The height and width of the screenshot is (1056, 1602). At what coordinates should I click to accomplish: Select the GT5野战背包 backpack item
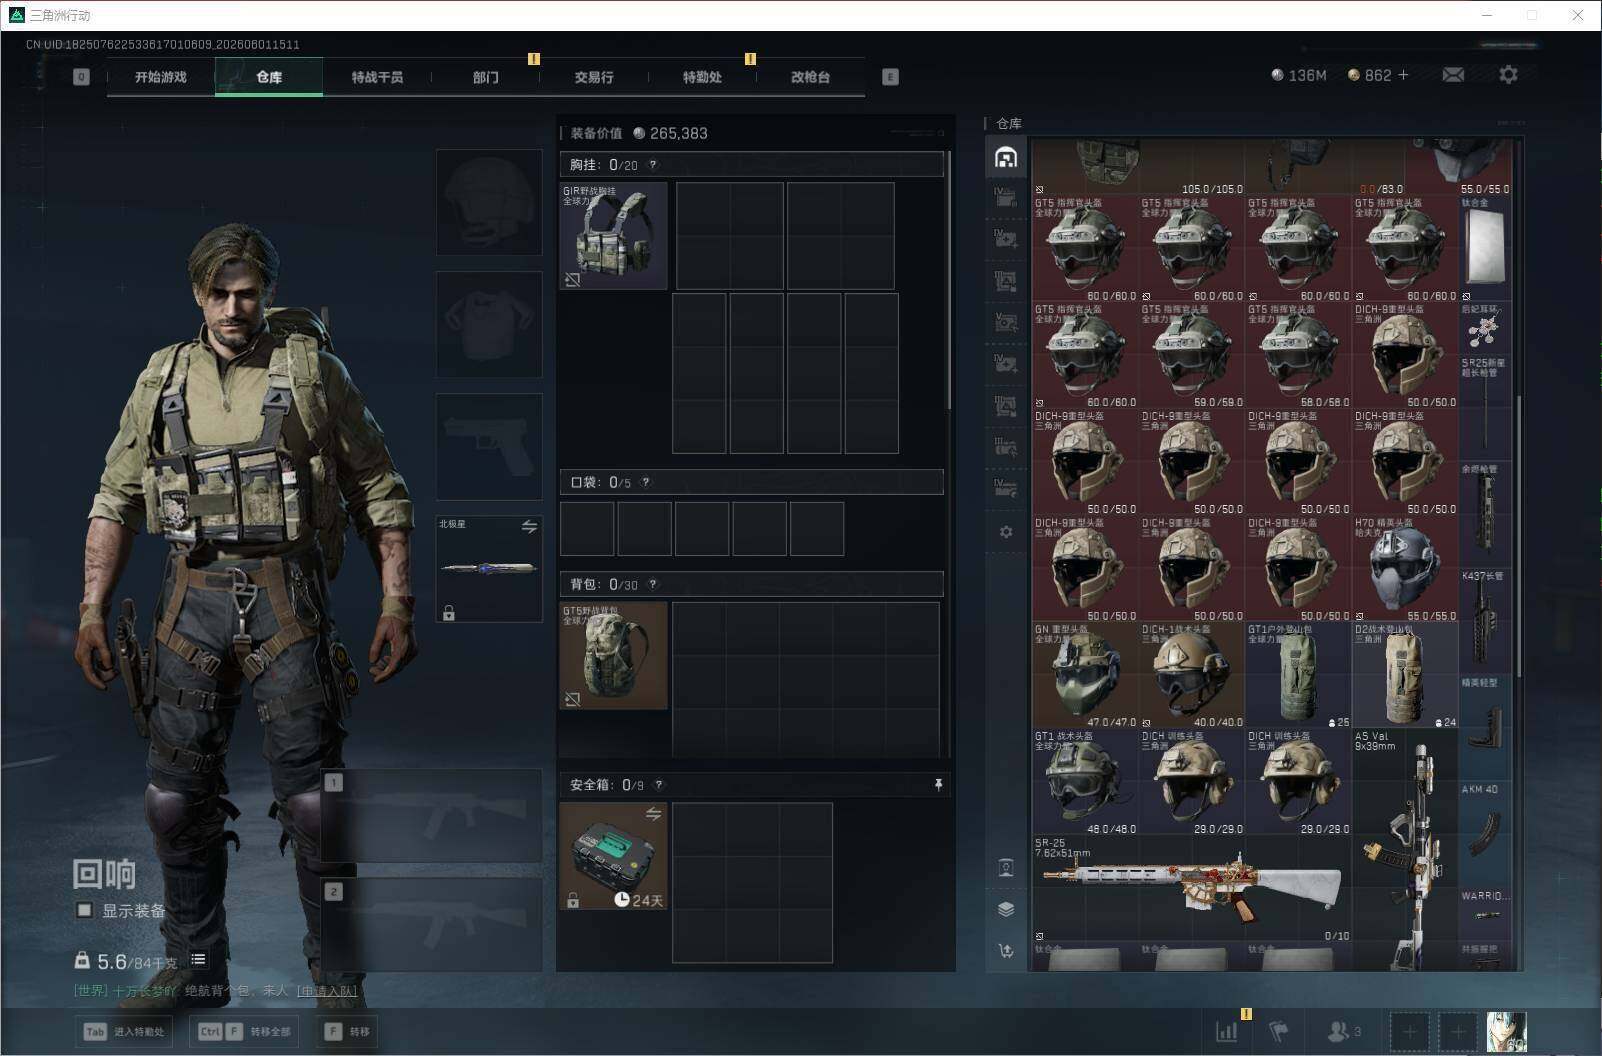[613, 656]
